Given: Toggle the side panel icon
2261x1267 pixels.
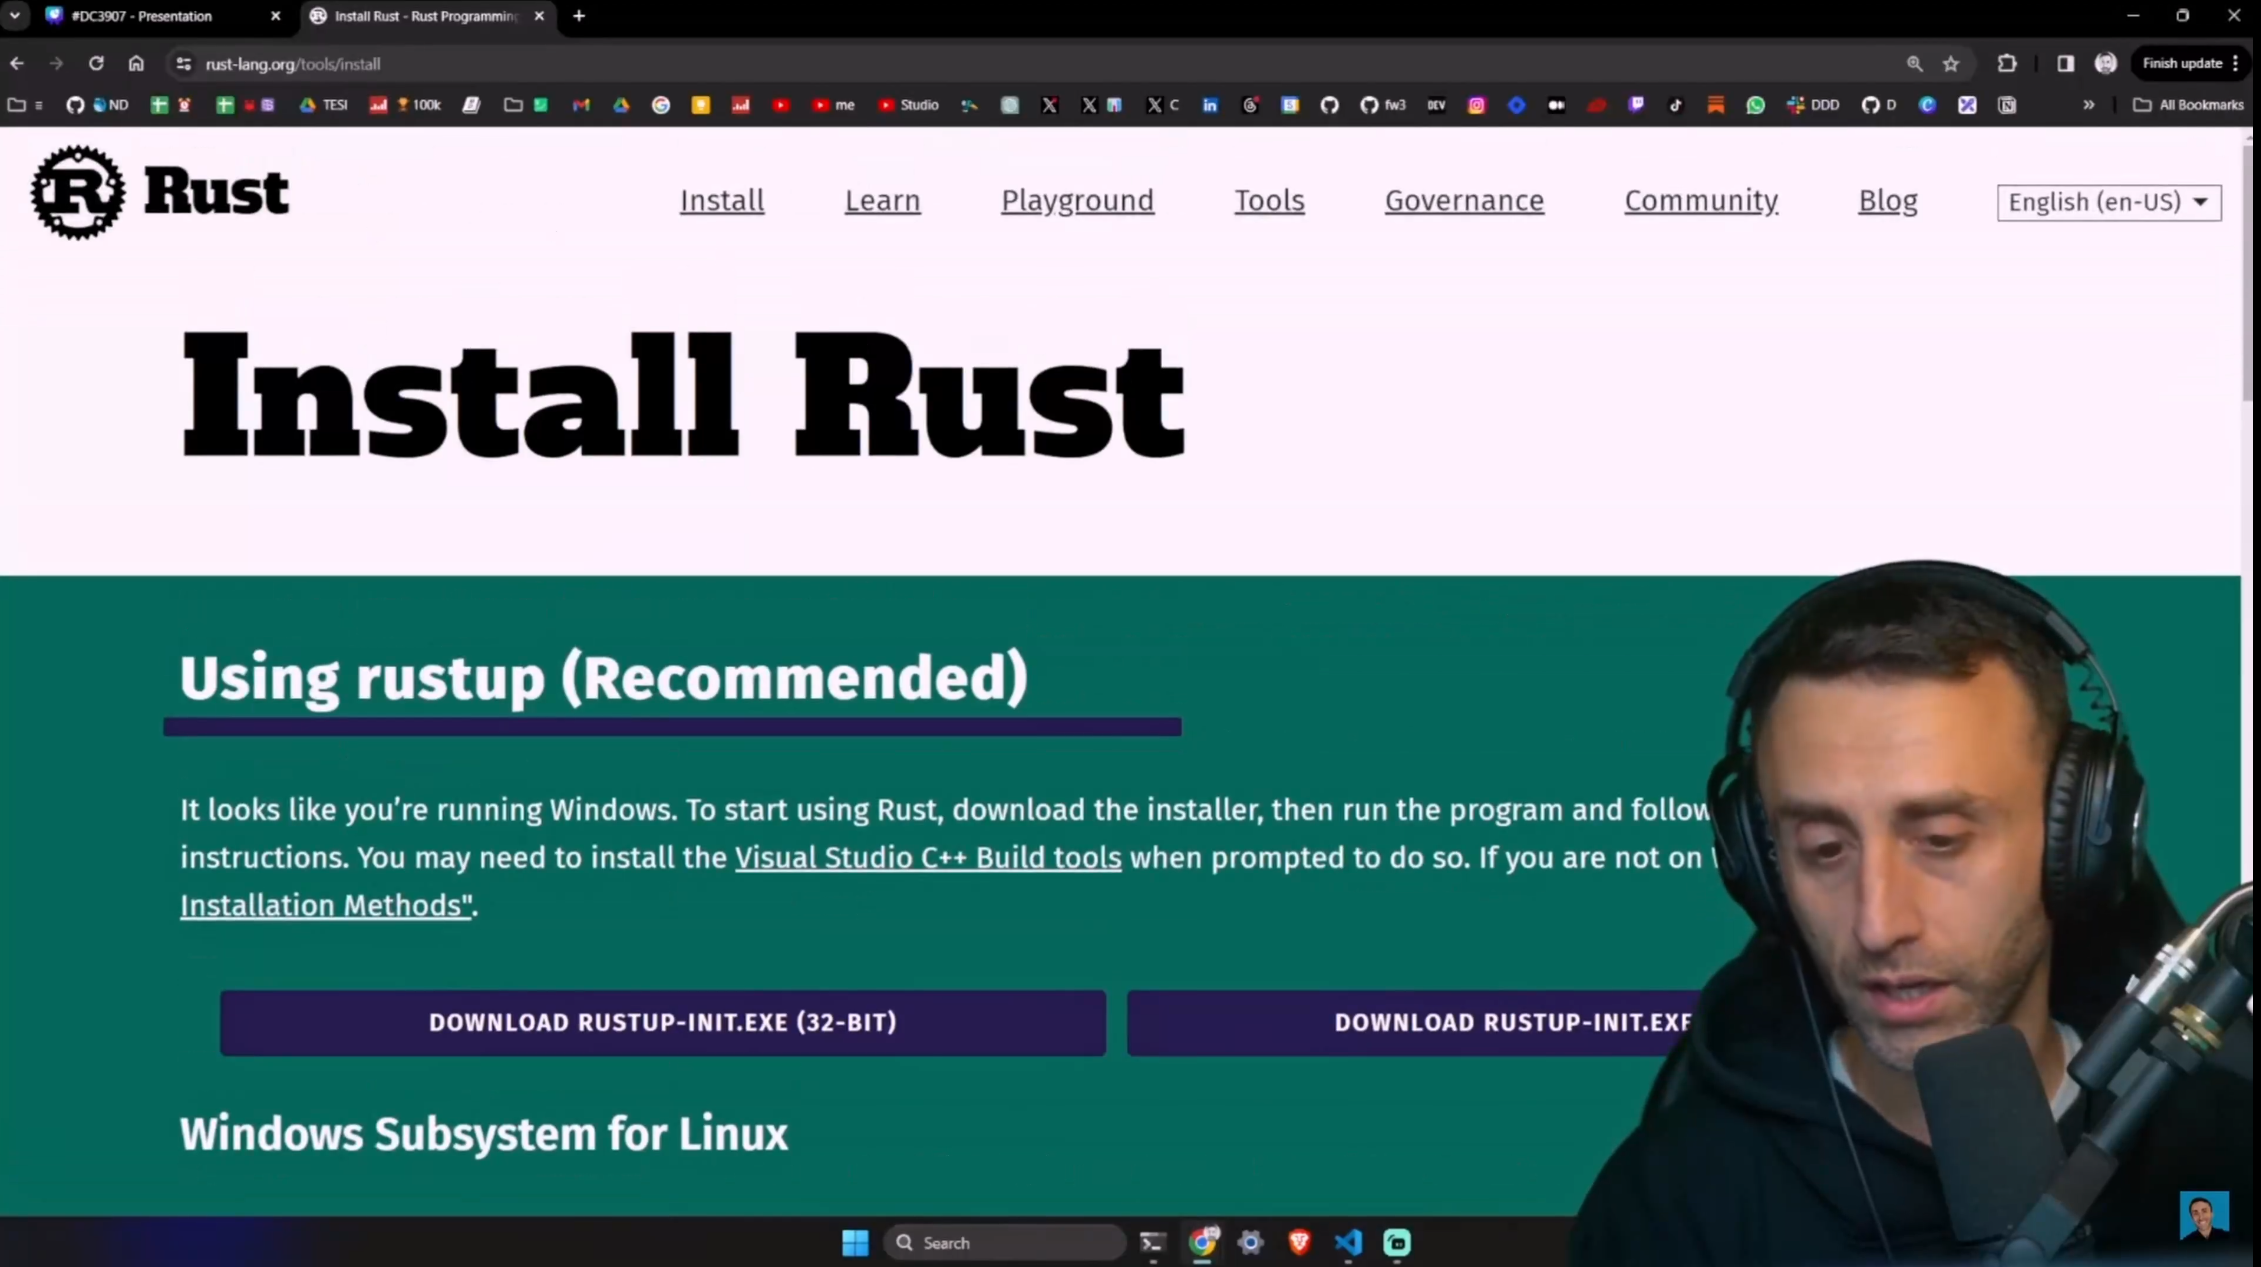Looking at the screenshot, I should (x=2065, y=63).
